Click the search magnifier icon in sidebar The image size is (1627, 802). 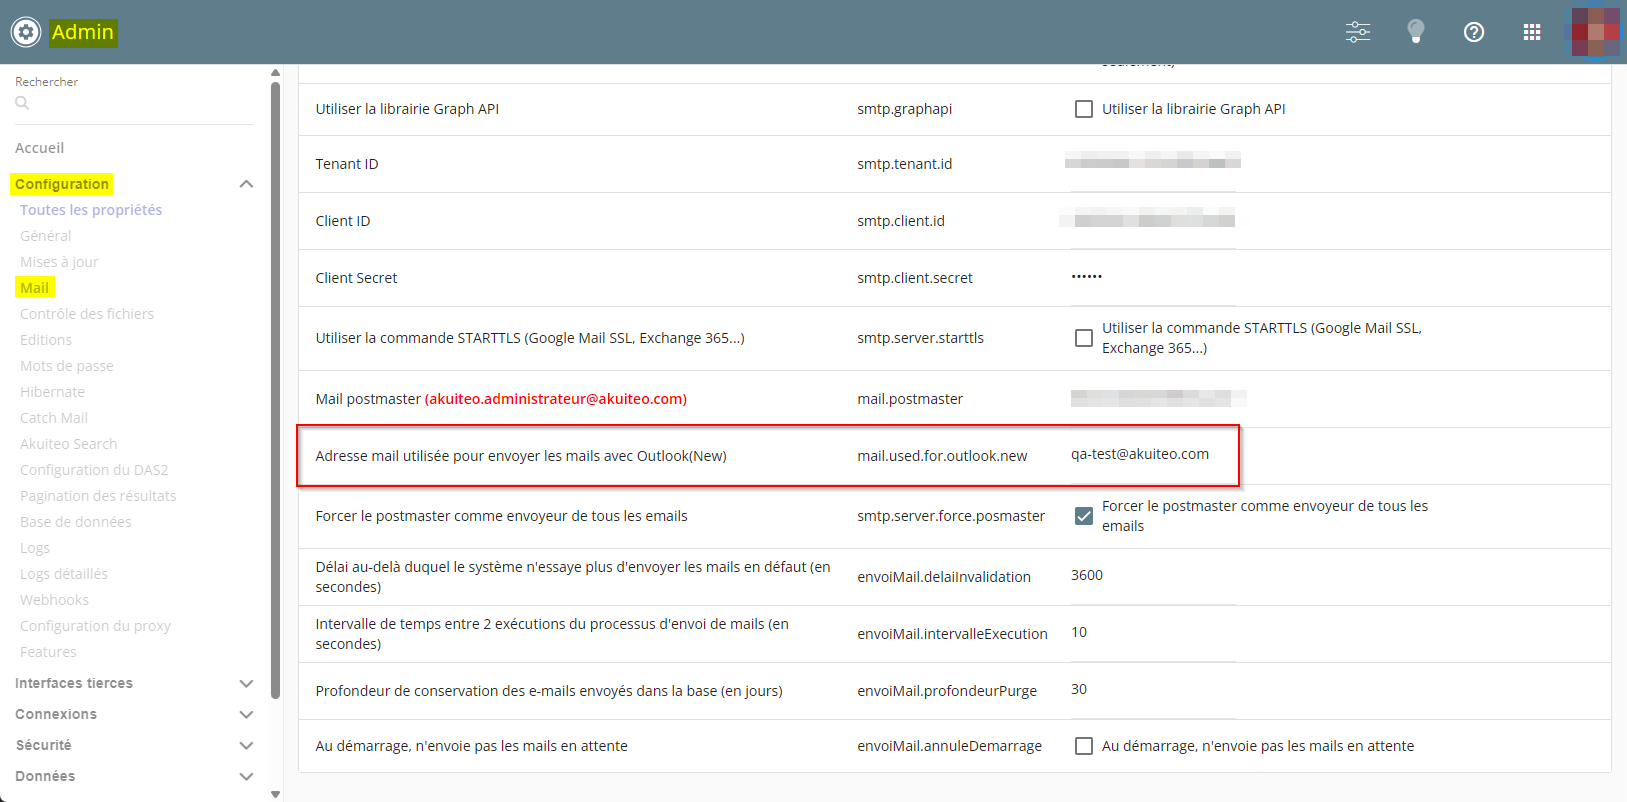[x=22, y=103]
